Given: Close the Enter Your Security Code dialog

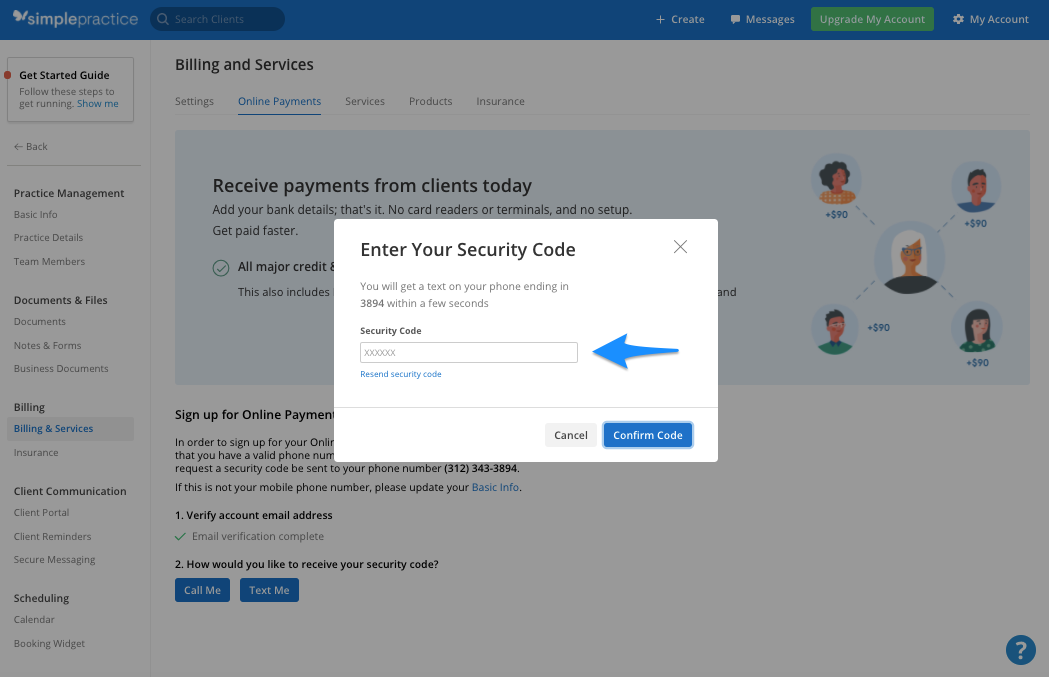Looking at the screenshot, I should click(680, 246).
